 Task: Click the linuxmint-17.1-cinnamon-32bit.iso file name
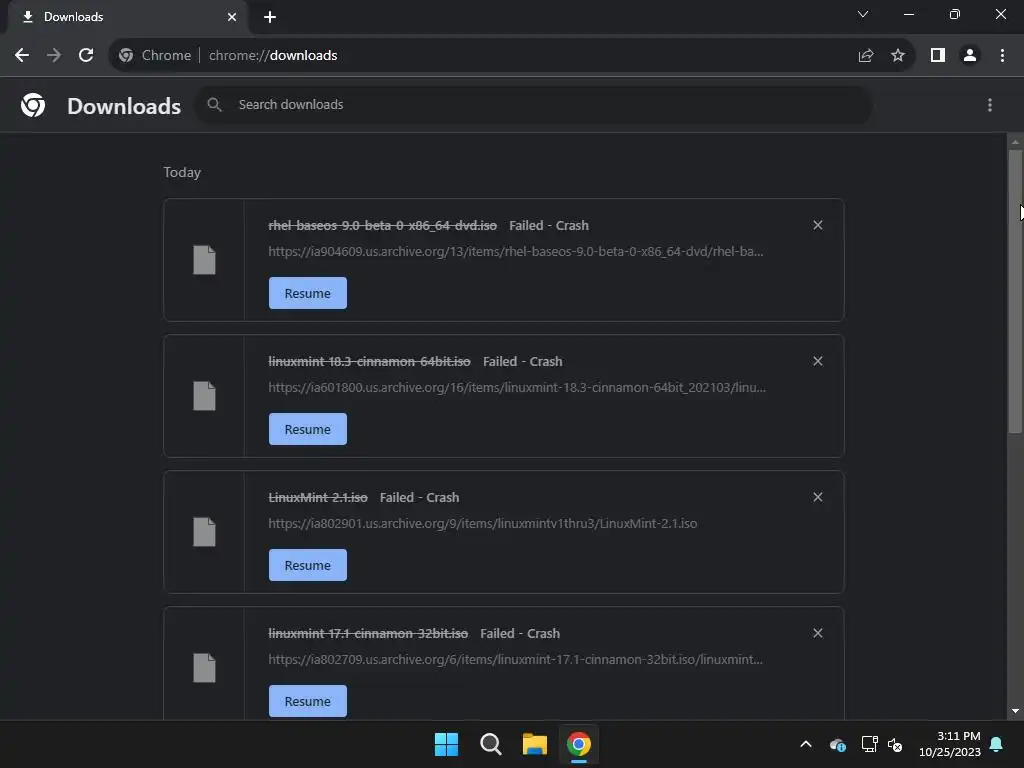pos(368,633)
